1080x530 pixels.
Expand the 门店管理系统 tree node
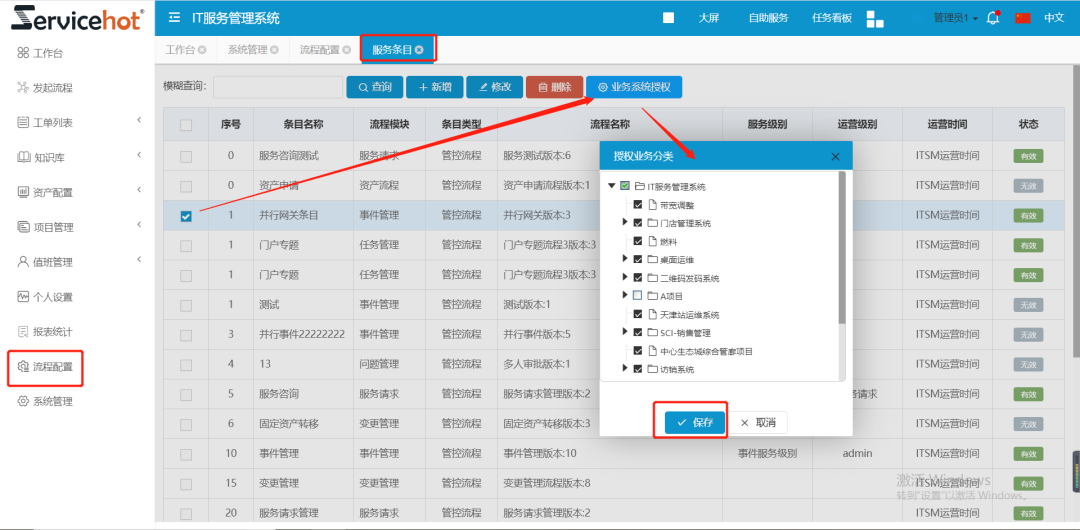[x=625, y=223]
